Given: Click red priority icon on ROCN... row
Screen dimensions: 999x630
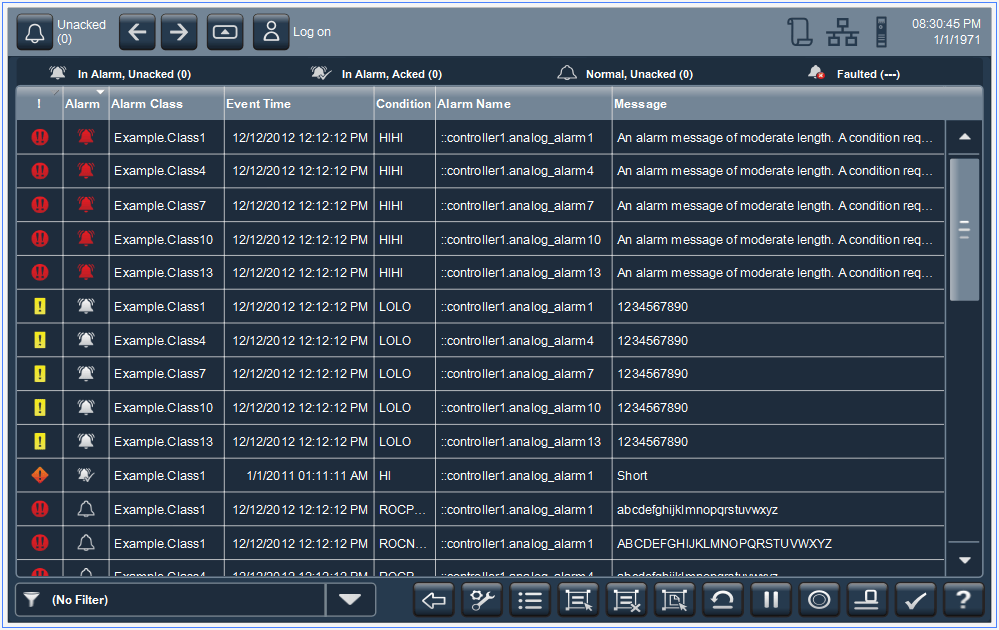Looking at the screenshot, I should click(40, 543).
